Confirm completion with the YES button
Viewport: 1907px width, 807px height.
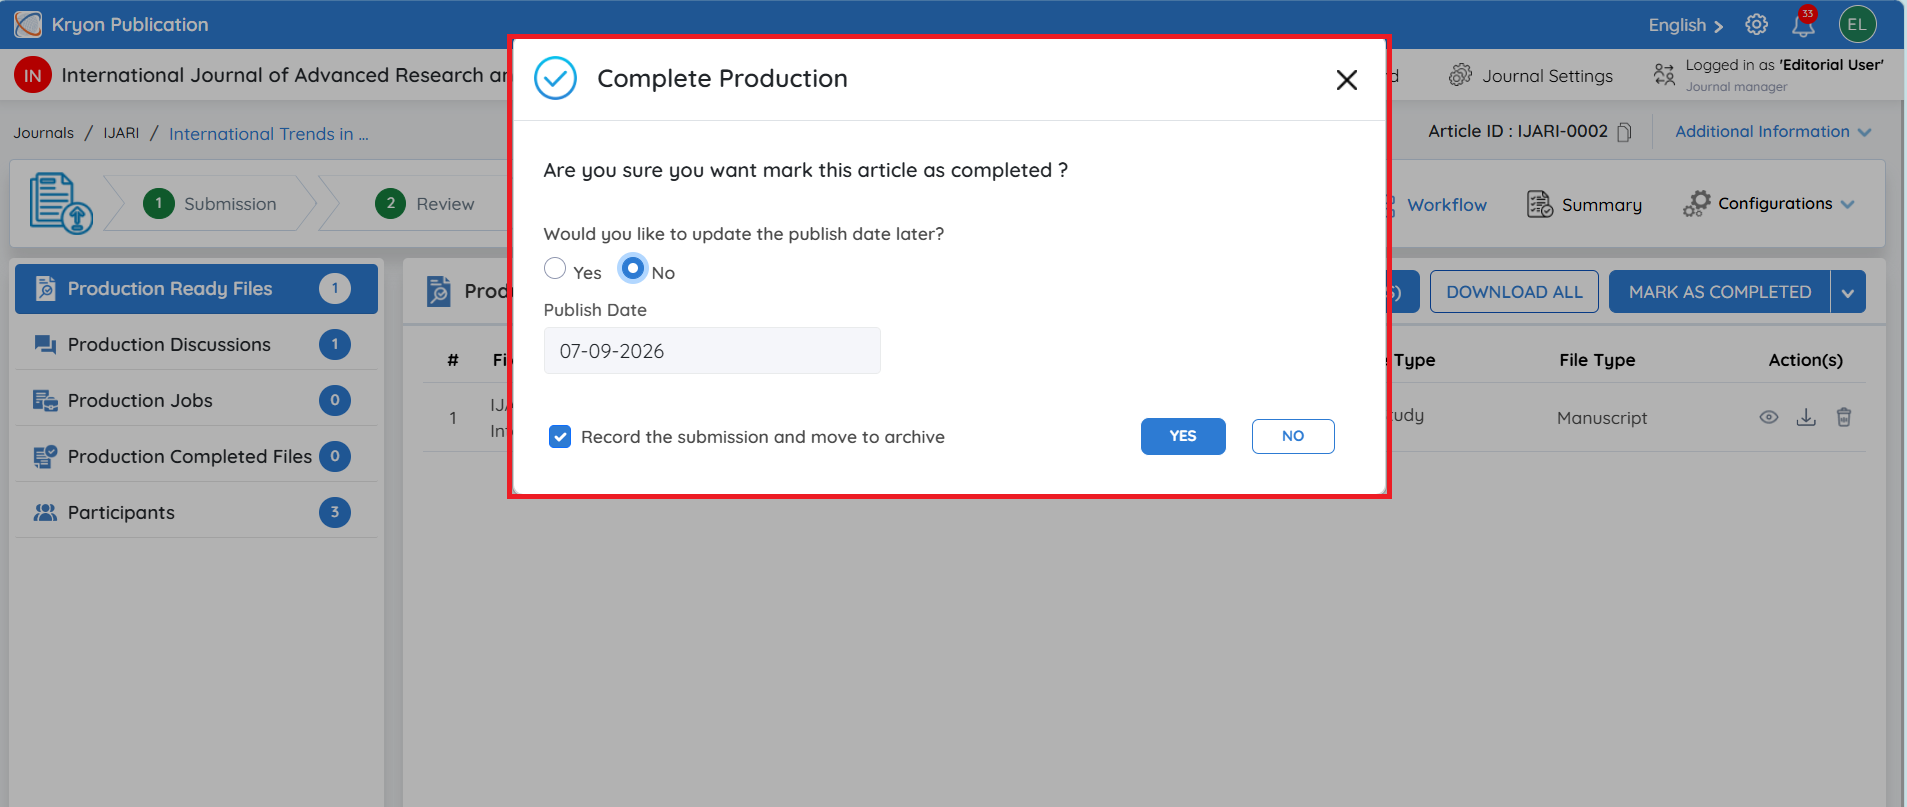[1183, 436]
